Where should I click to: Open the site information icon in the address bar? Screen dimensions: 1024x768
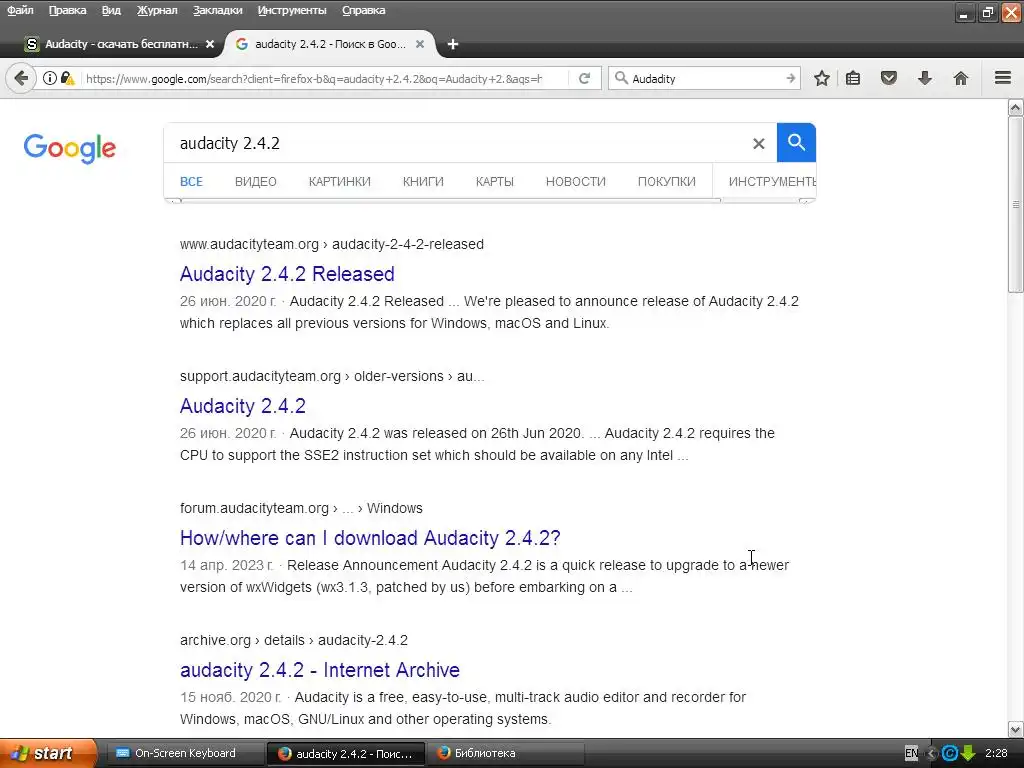(x=50, y=78)
